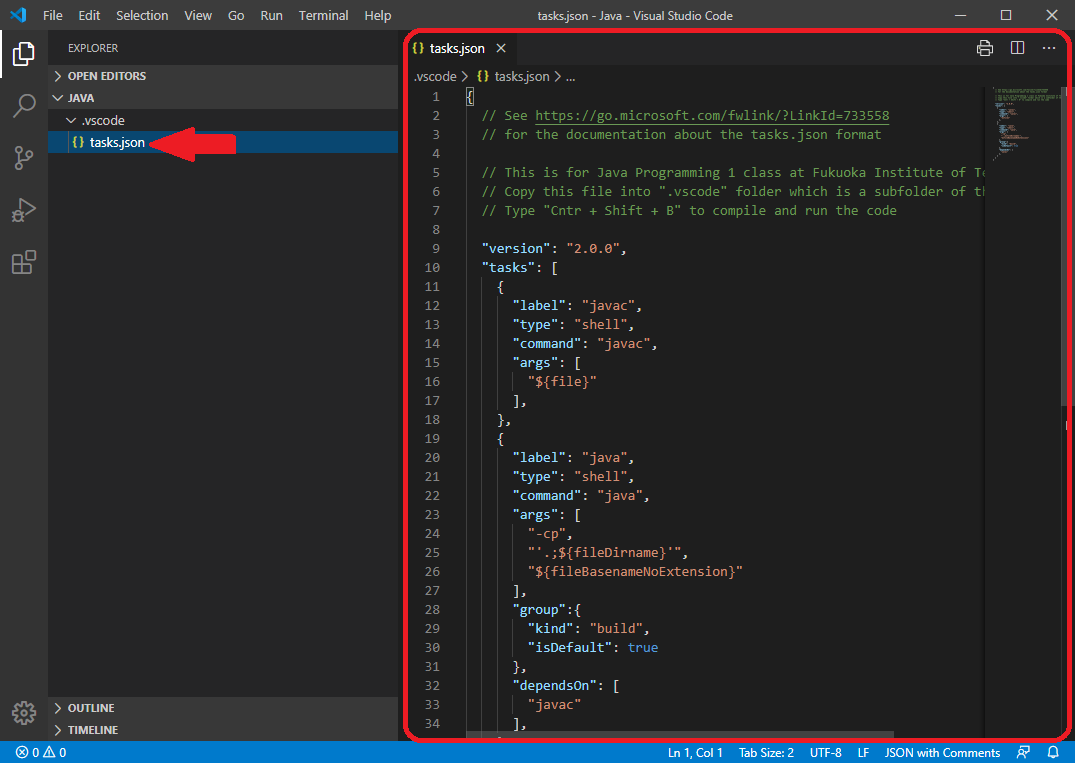Open the Selection menu
1075x763 pixels.
coord(142,15)
